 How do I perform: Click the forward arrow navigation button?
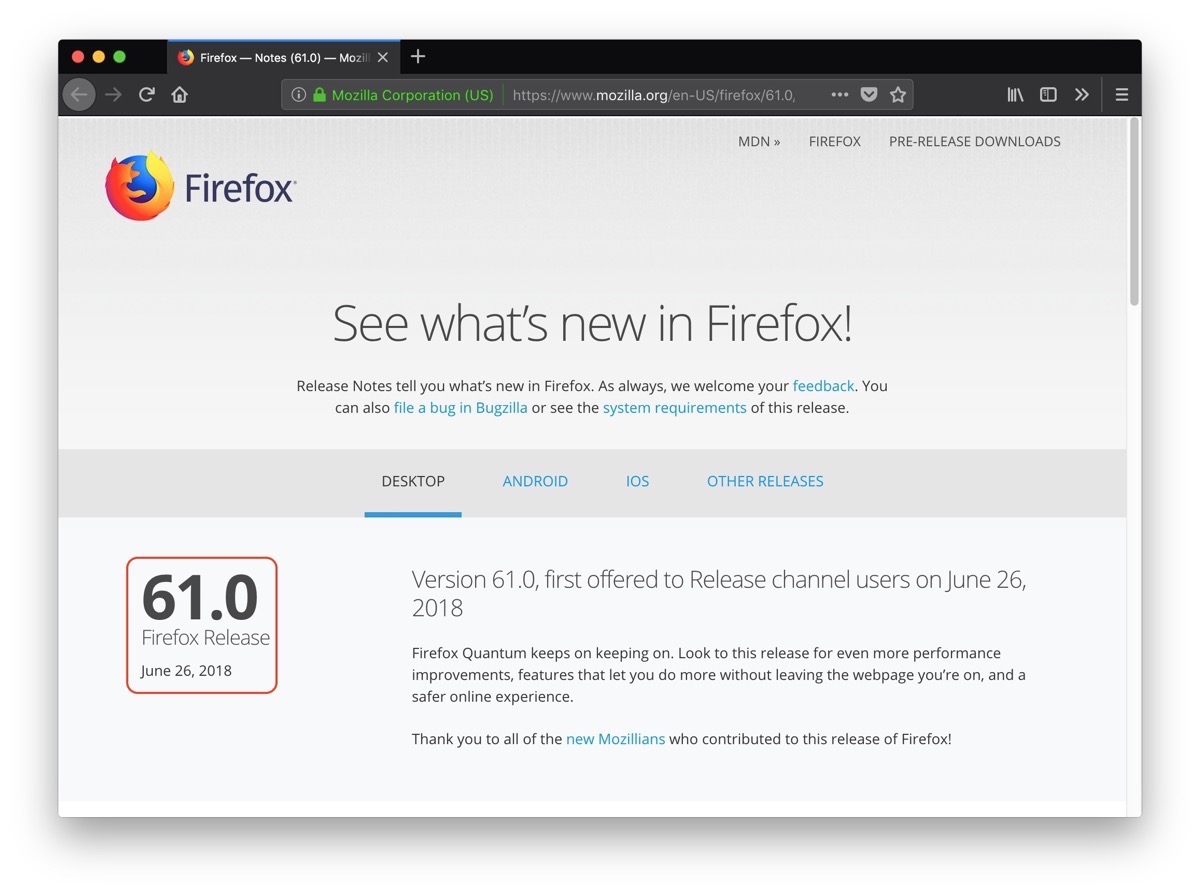(114, 95)
